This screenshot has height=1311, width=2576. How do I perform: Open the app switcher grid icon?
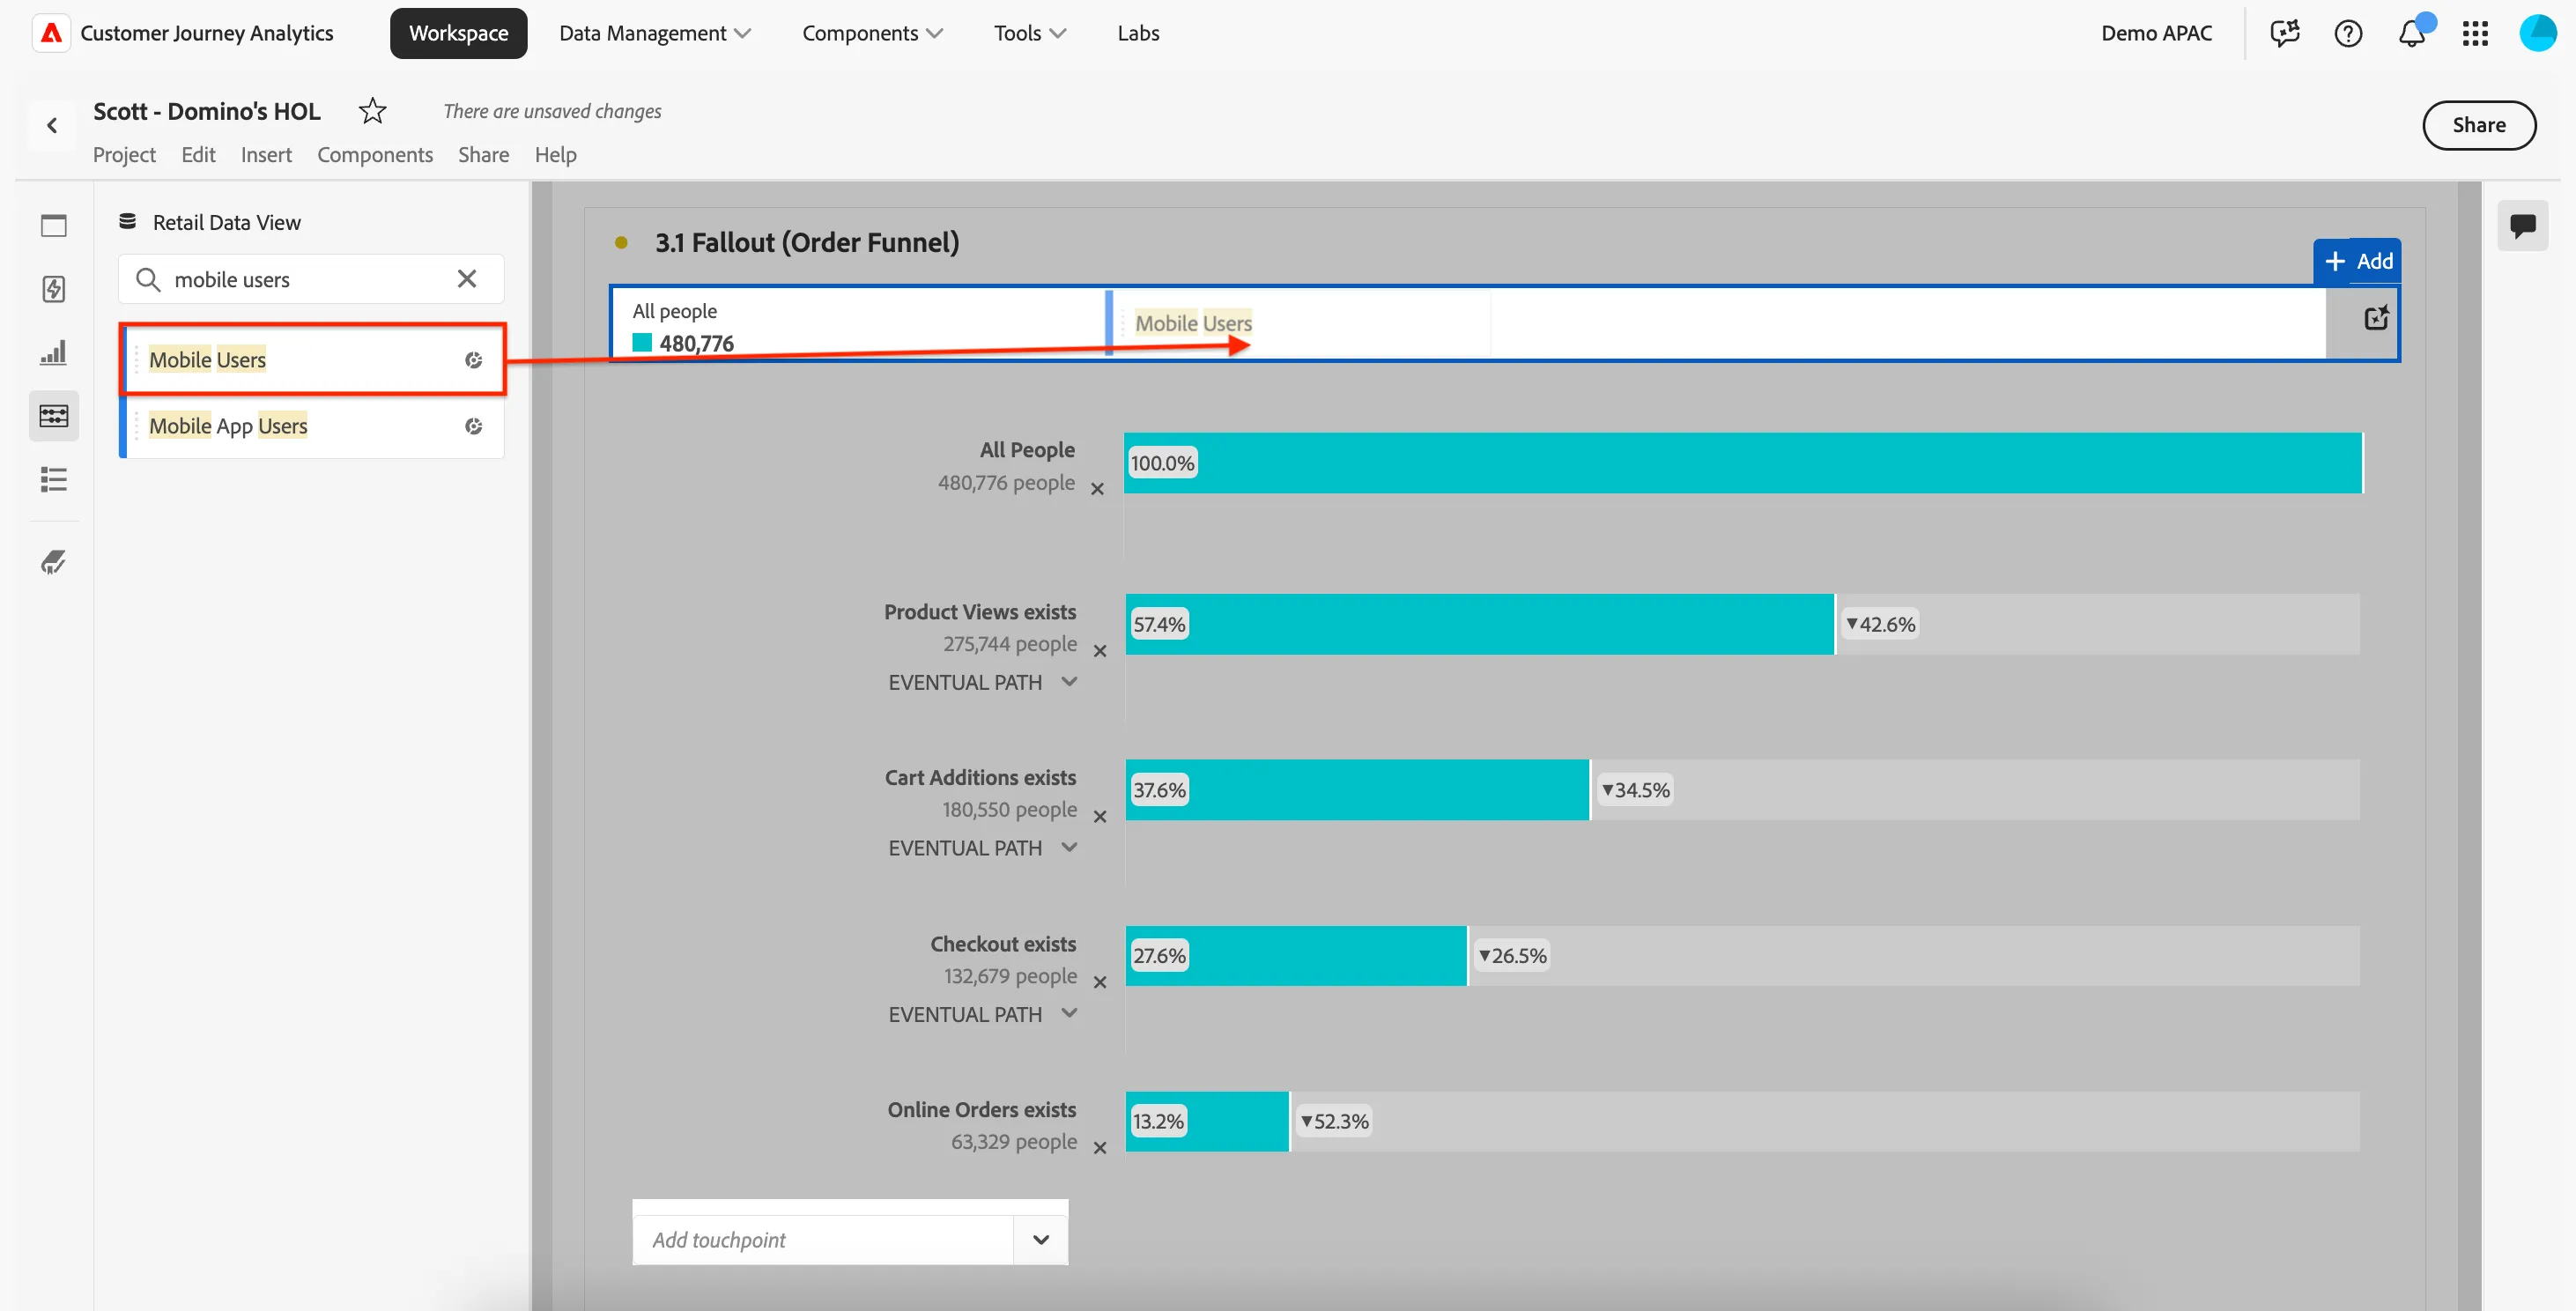2475,33
